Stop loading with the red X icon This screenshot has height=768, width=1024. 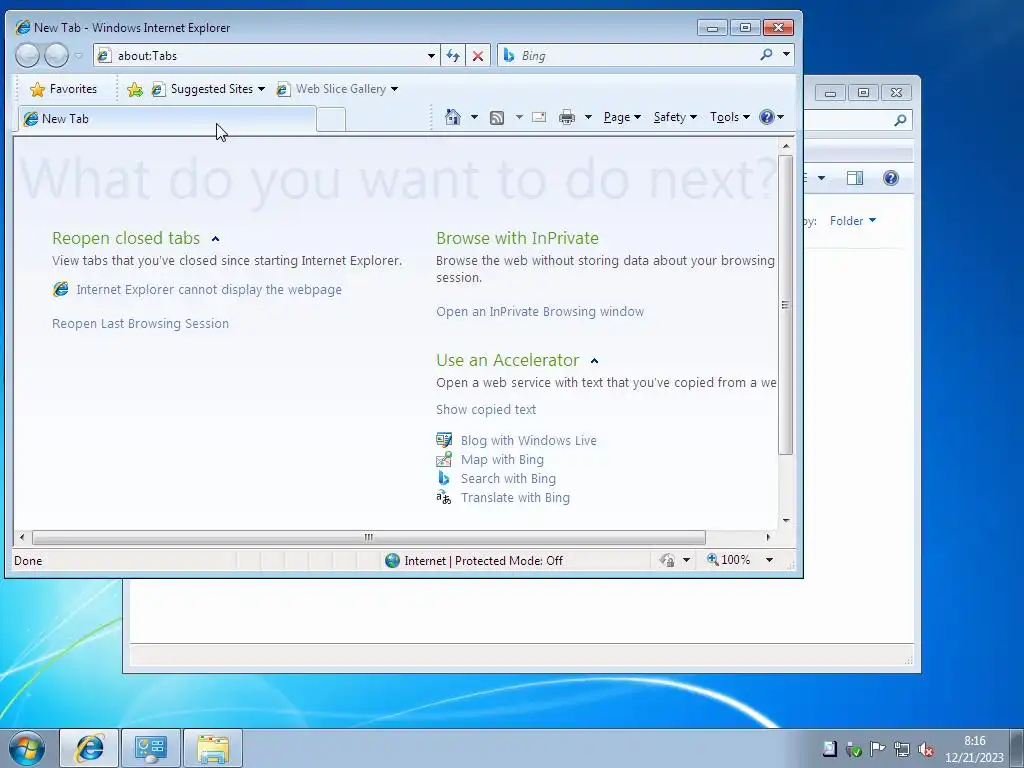(x=477, y=56)
